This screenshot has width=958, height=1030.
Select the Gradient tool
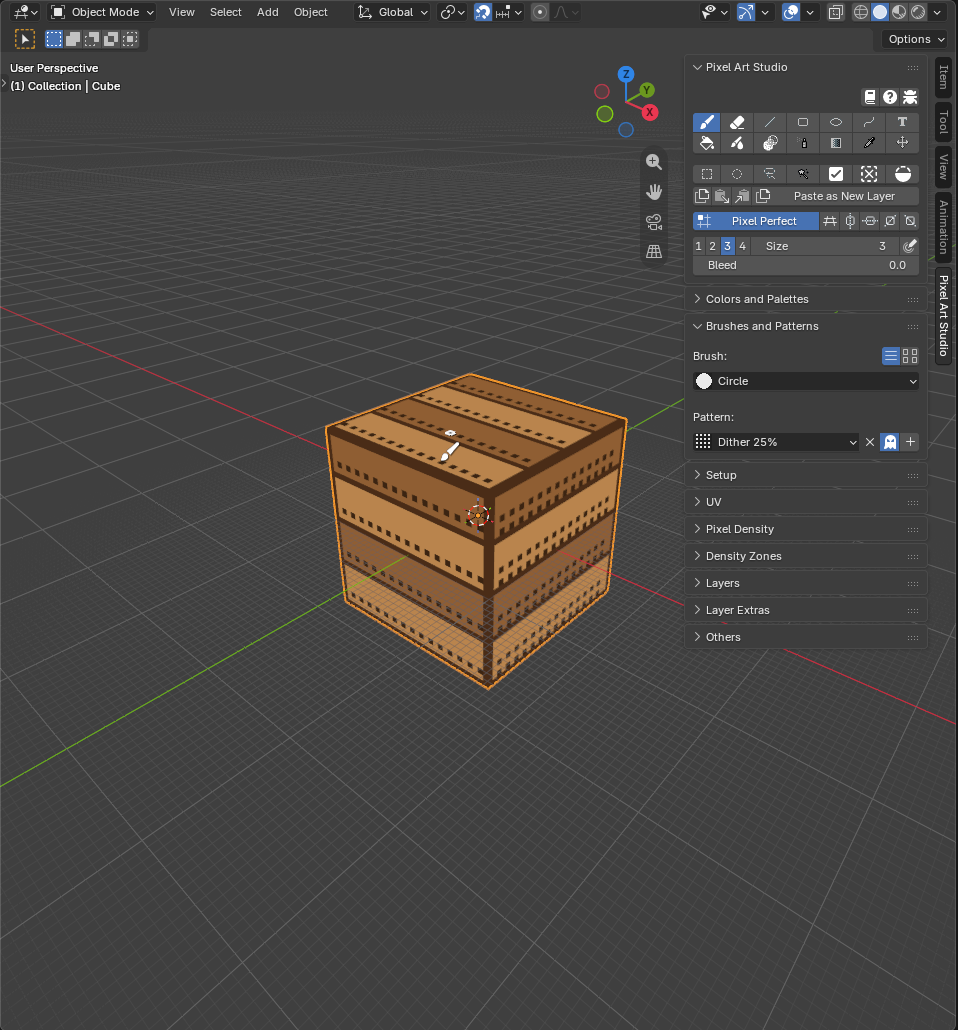[836, 143]
